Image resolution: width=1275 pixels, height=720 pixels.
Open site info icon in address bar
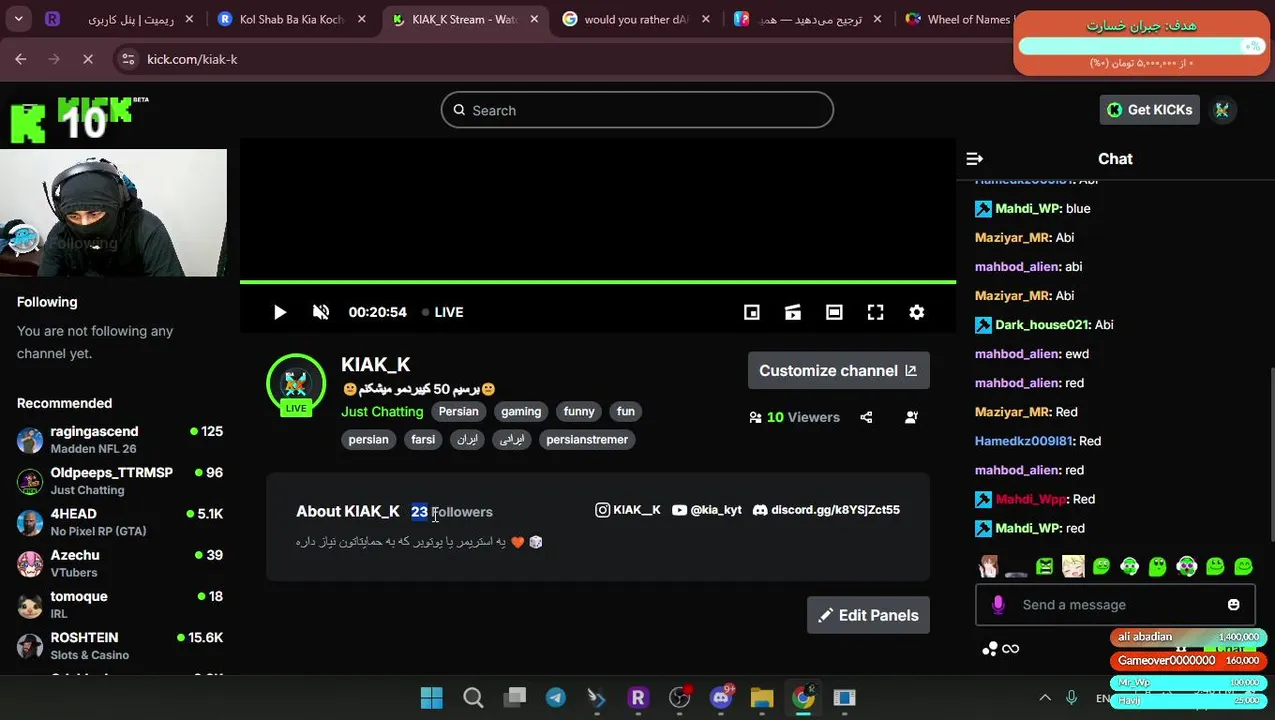(x=128, y=59)
